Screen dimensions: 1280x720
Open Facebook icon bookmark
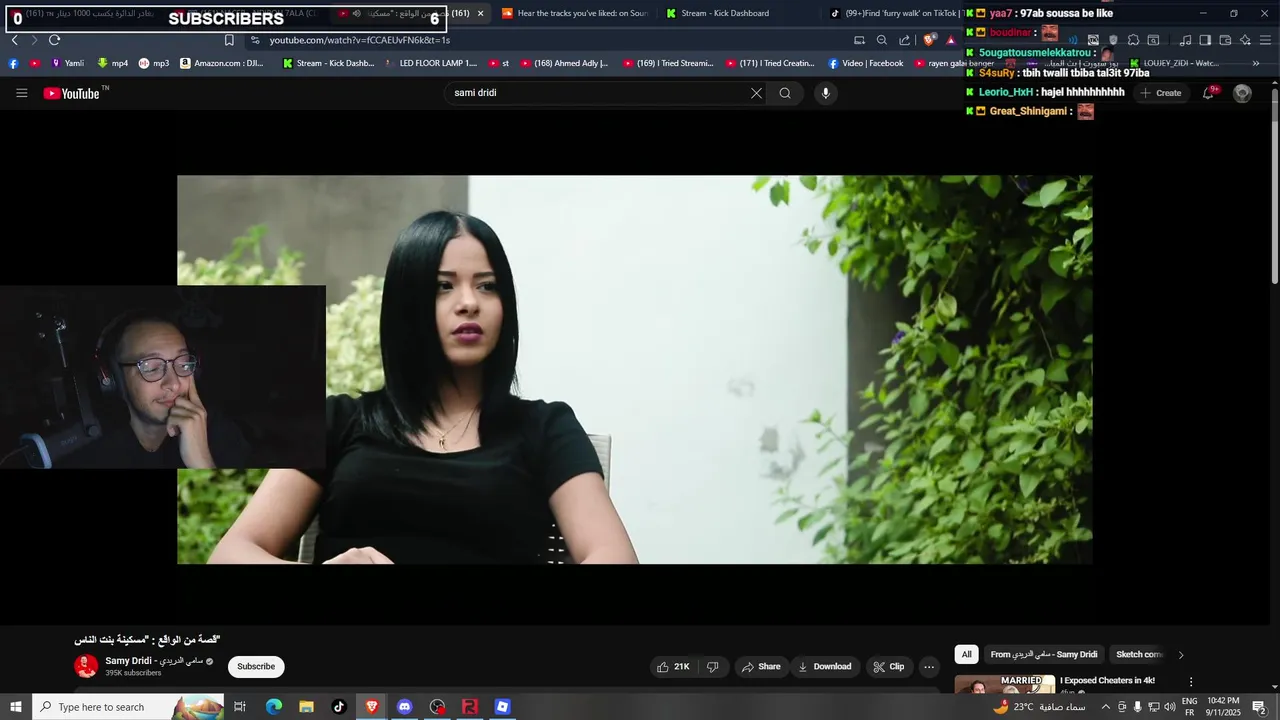(x=13, y=63)
